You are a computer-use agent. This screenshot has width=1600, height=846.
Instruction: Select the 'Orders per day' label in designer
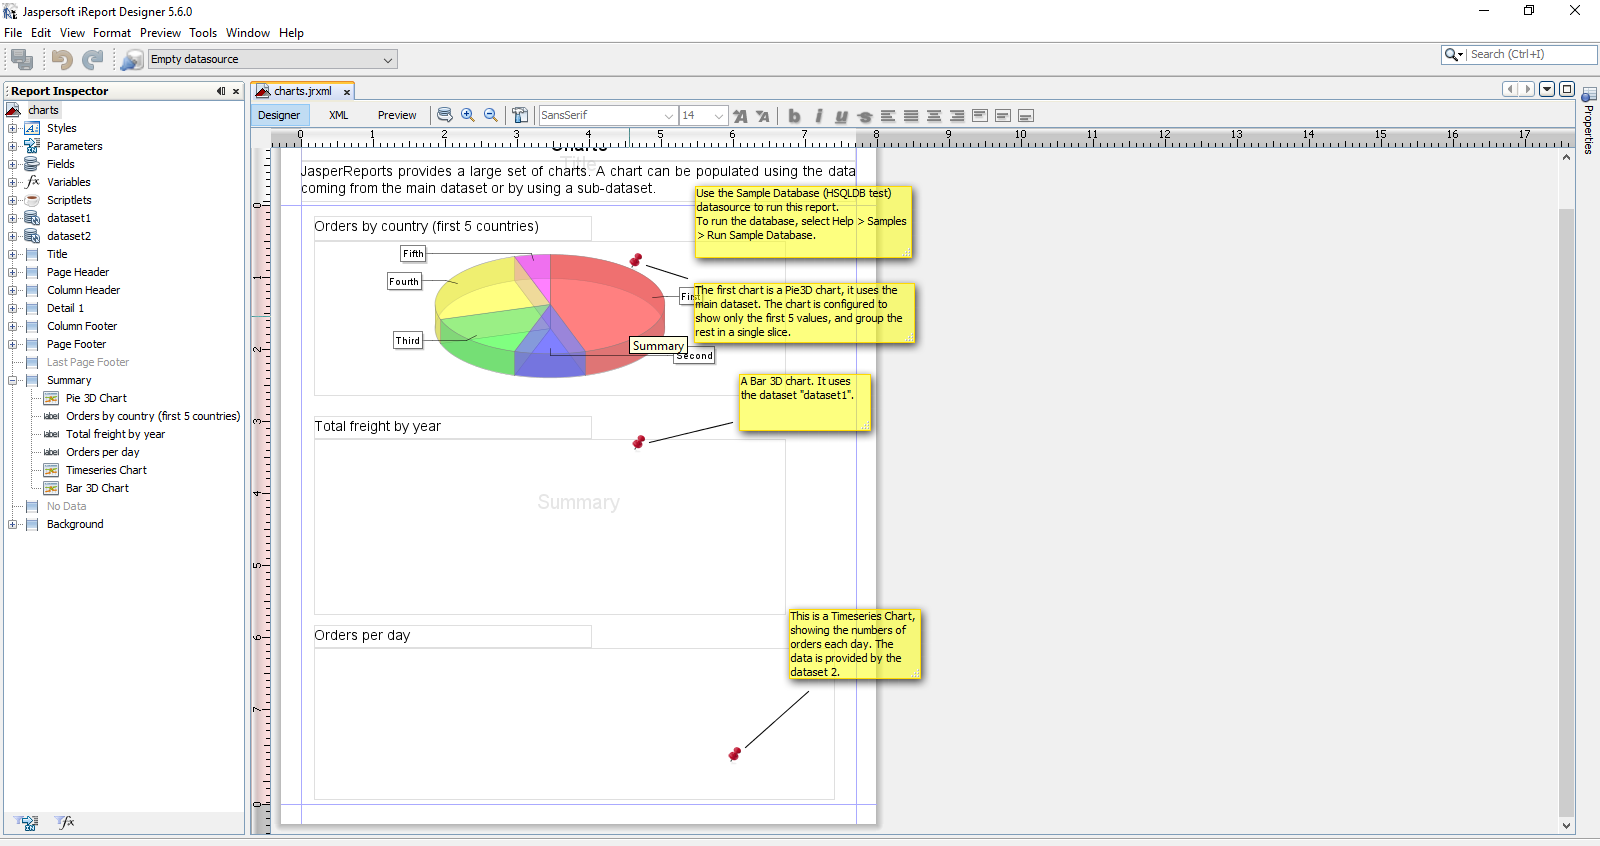coord(452,636)
